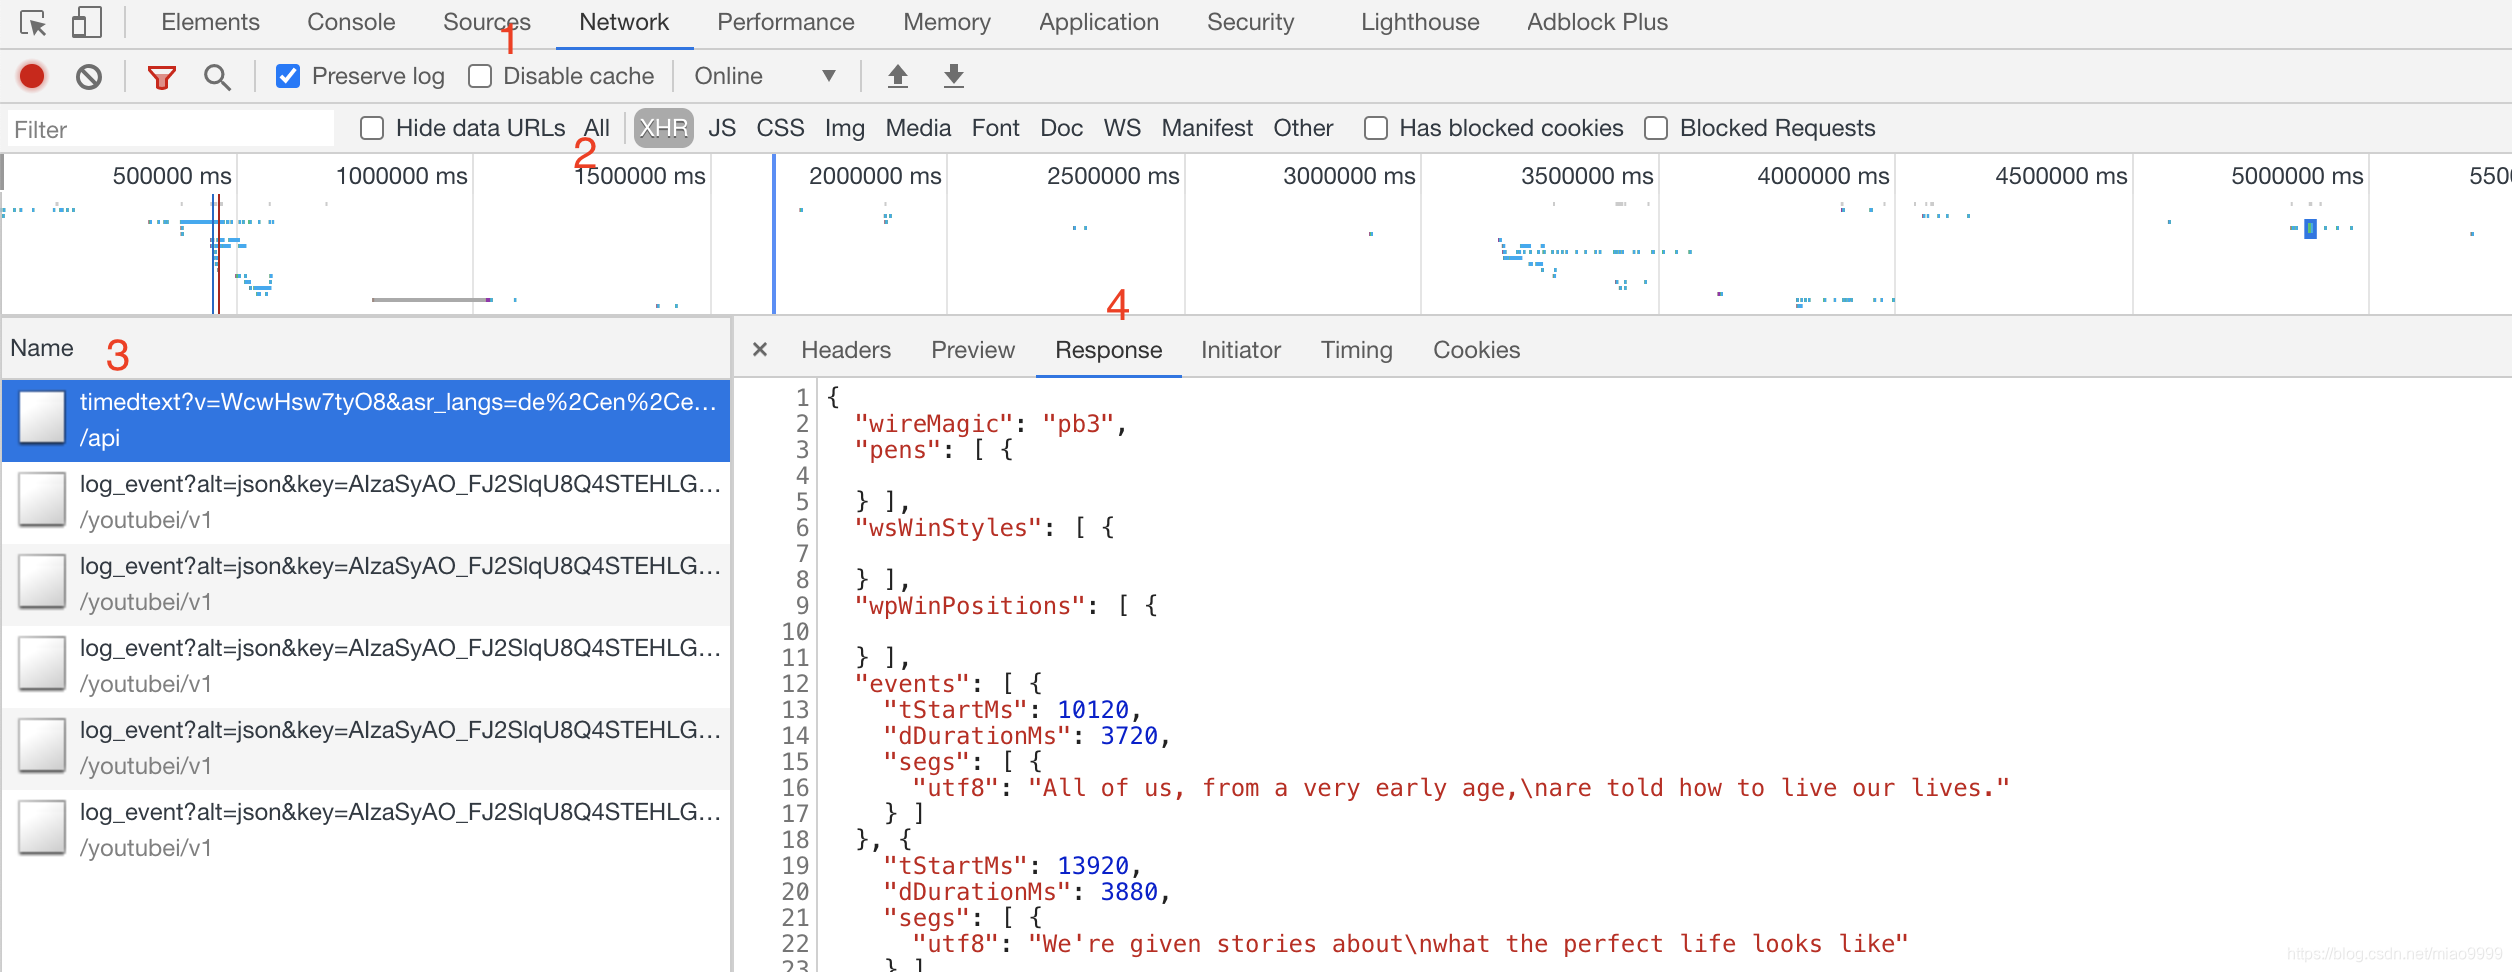Click the "wireMagic" response line
Viewport: 2512px width, 972px height.
[x=990, y=424]
